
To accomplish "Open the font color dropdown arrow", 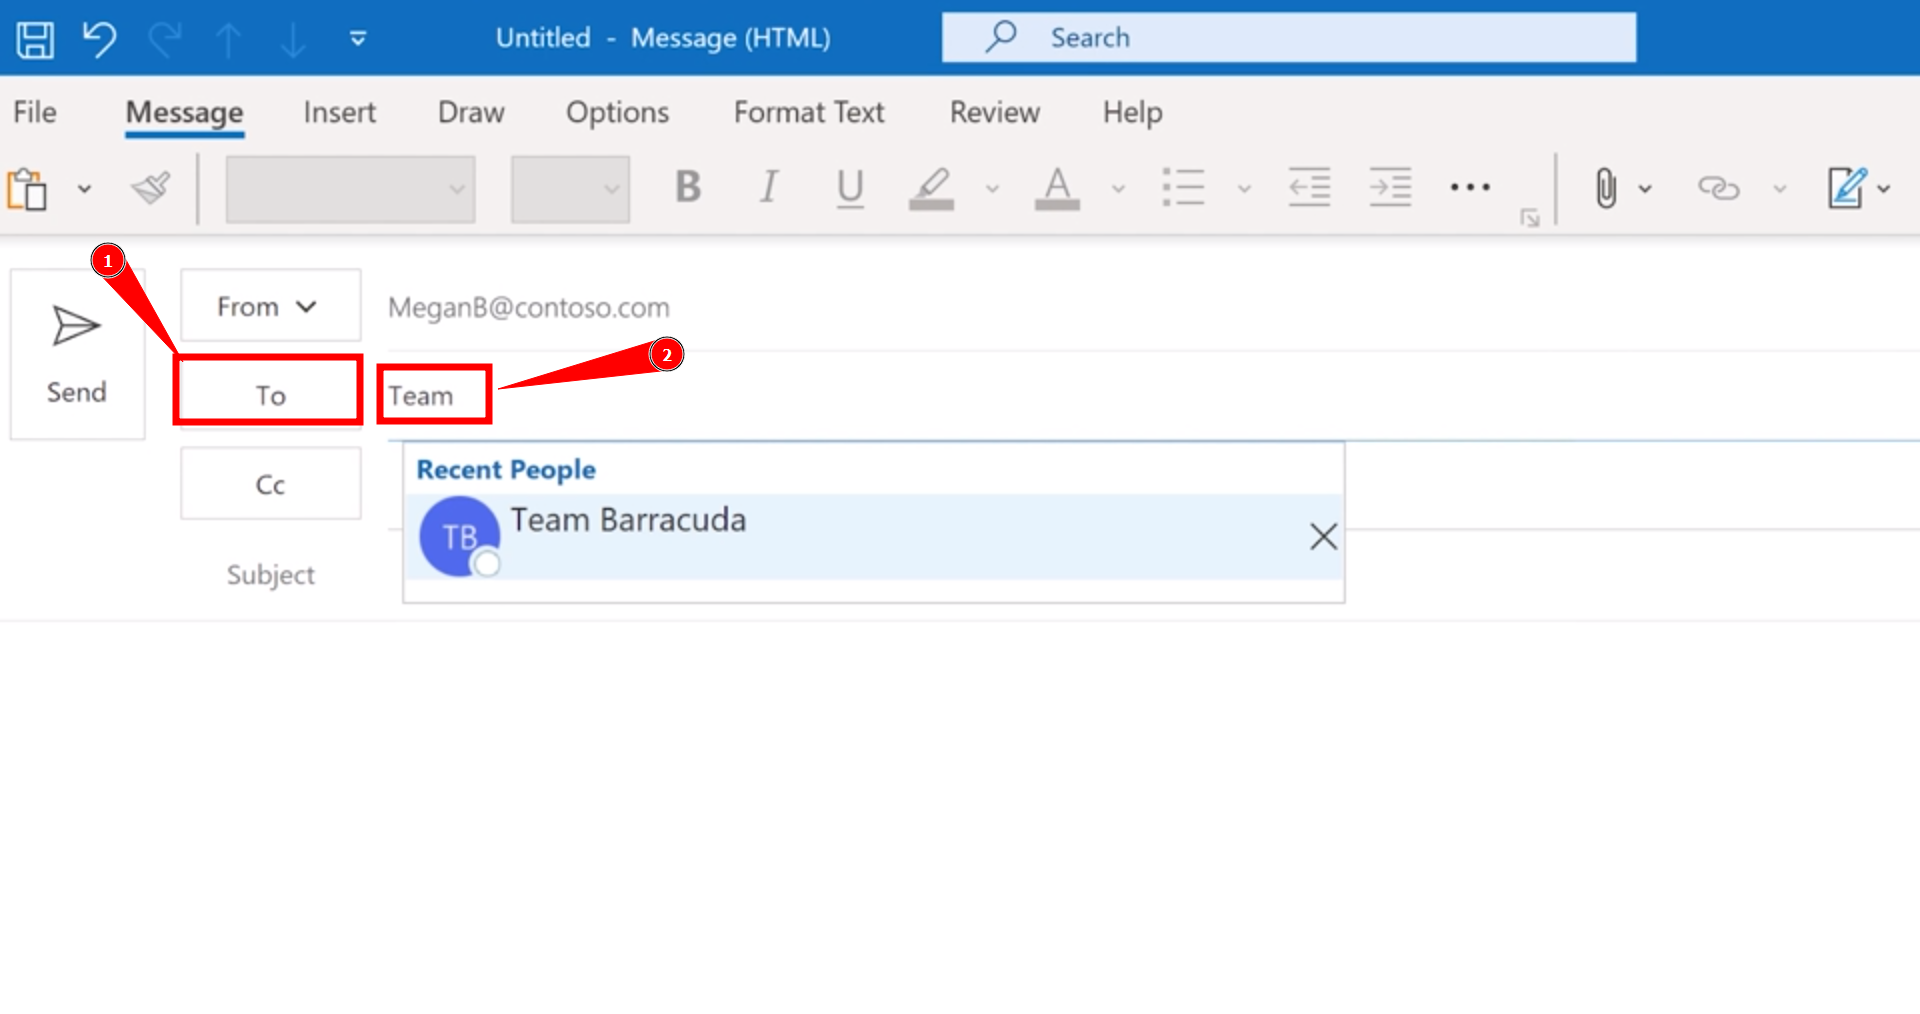I will pyautogui.click(x=1118, y=187).
